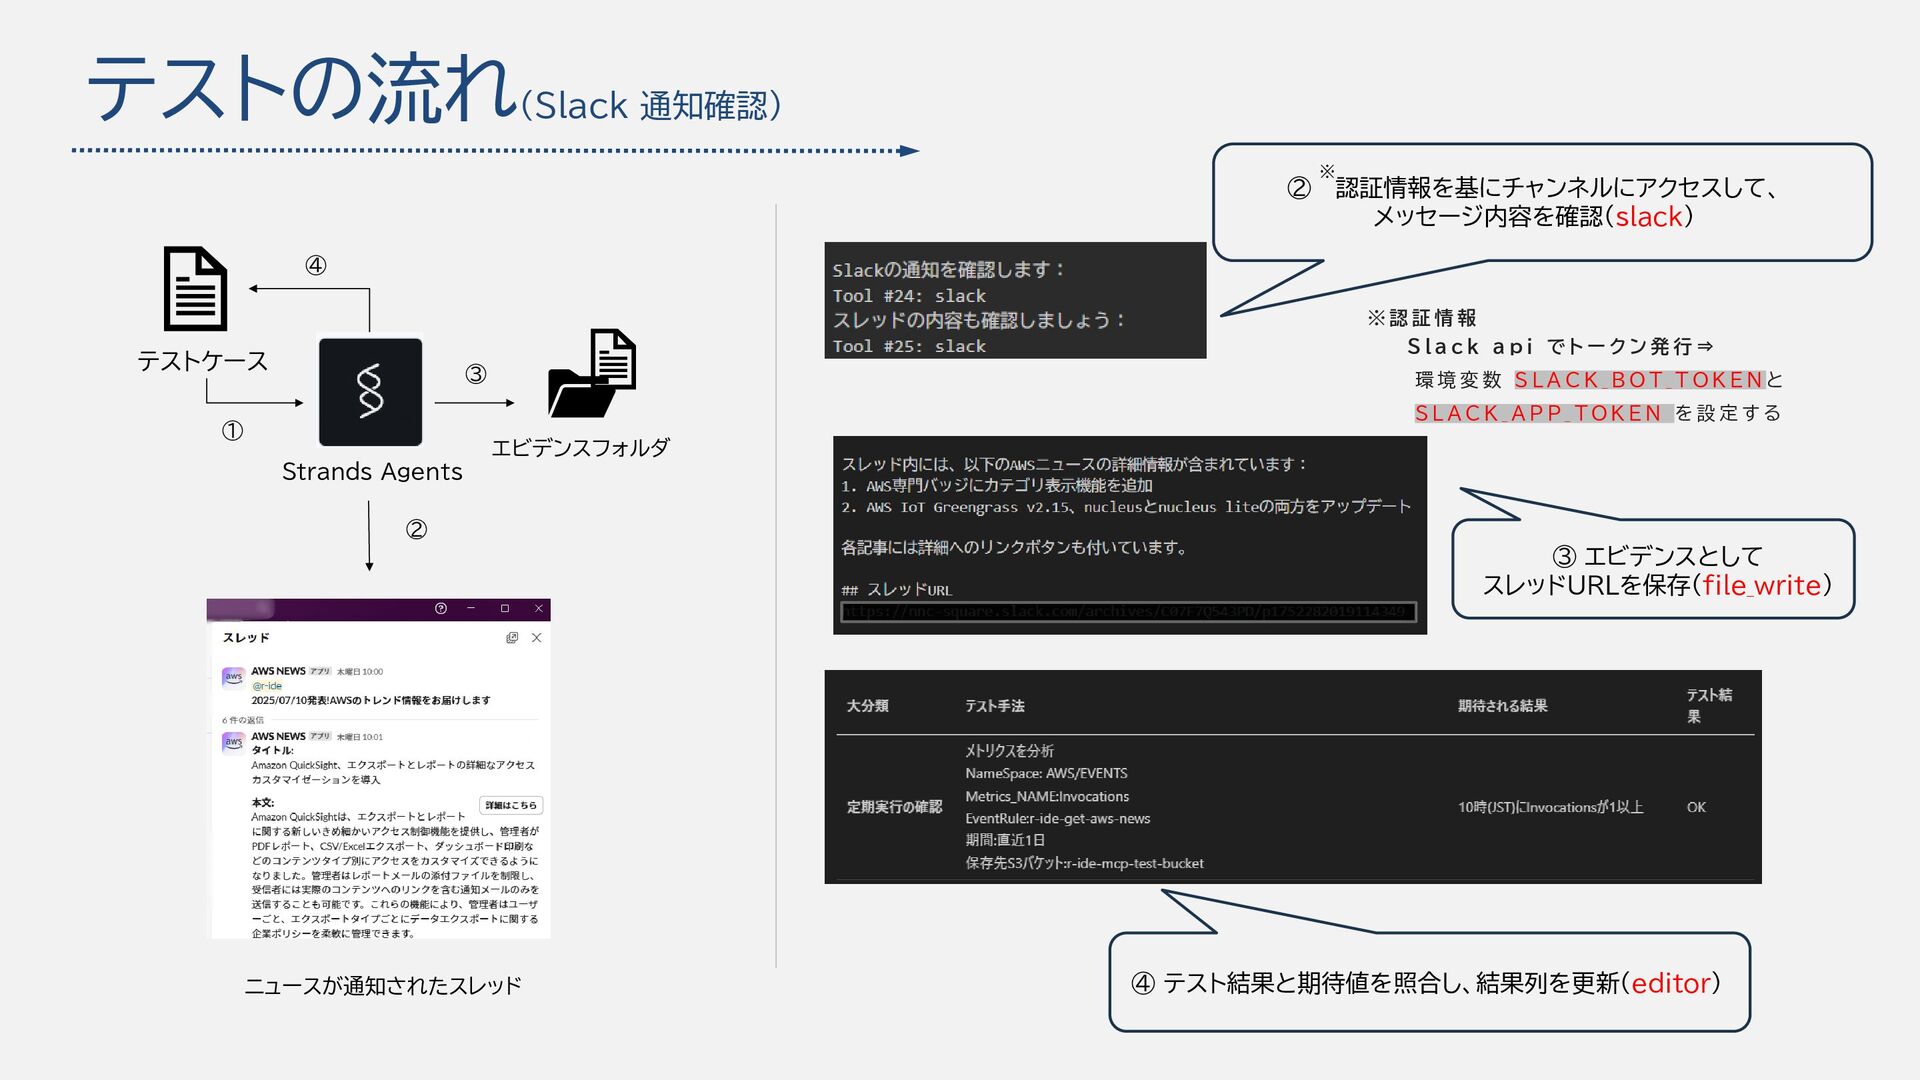Click the SLACK_APP_TOKEN highlighted text

click(1543, 413)
